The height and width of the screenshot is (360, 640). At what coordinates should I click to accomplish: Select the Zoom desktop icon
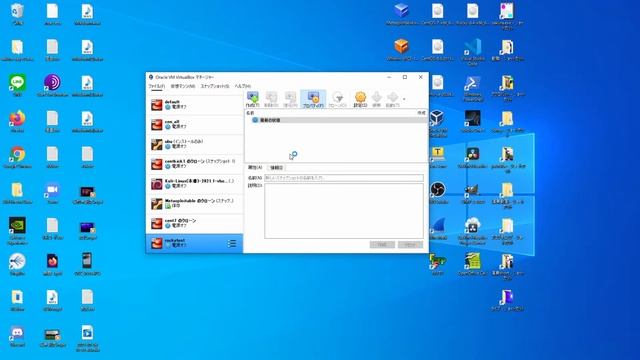52,193
